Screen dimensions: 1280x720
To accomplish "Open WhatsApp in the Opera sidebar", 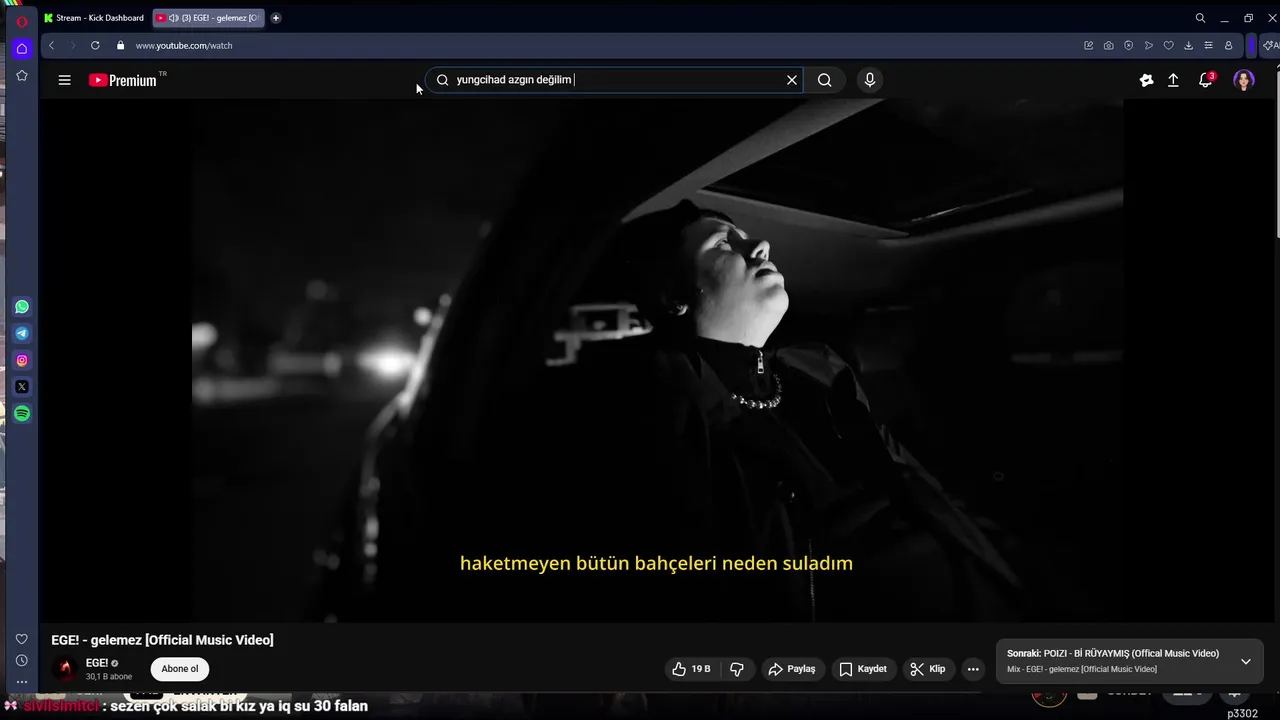I will tap(22, 307).
